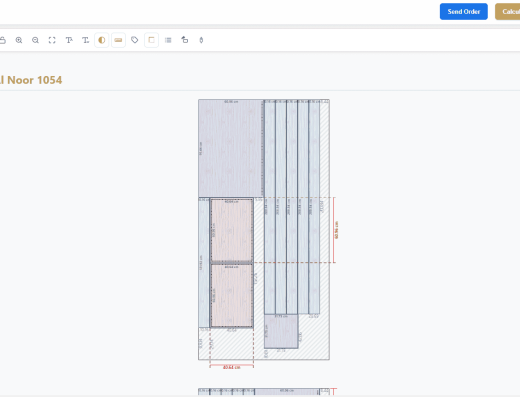This screenshot has height=397, width=520.
Task: Click the last toolbar icon, right of the rotate icon
Action: pos(201,40)
